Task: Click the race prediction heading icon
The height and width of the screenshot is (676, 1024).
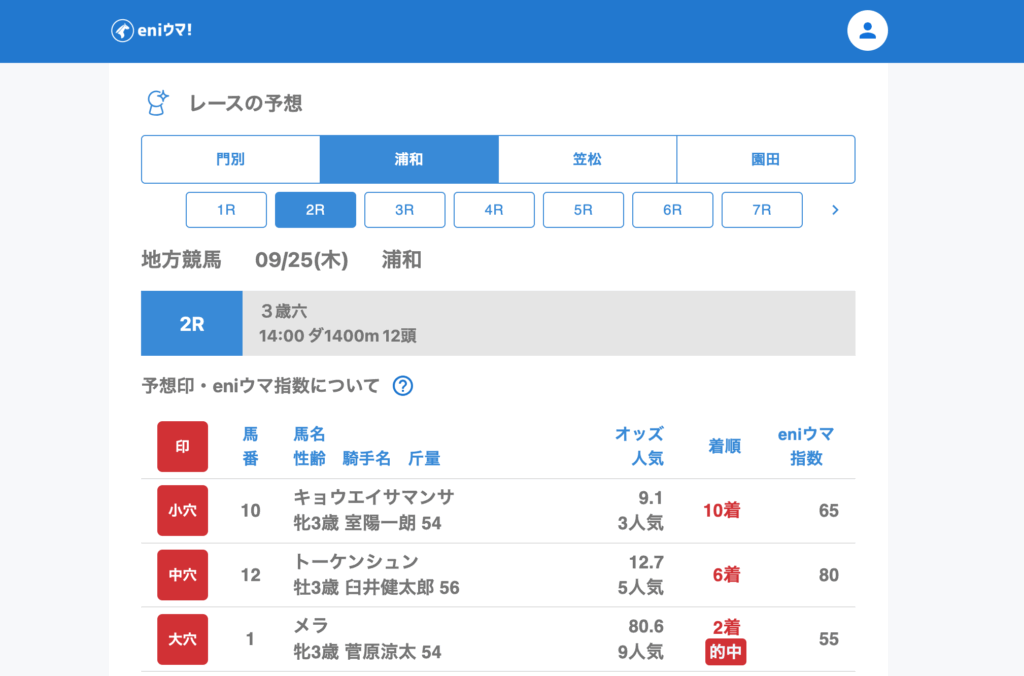Action: point(158,102)
